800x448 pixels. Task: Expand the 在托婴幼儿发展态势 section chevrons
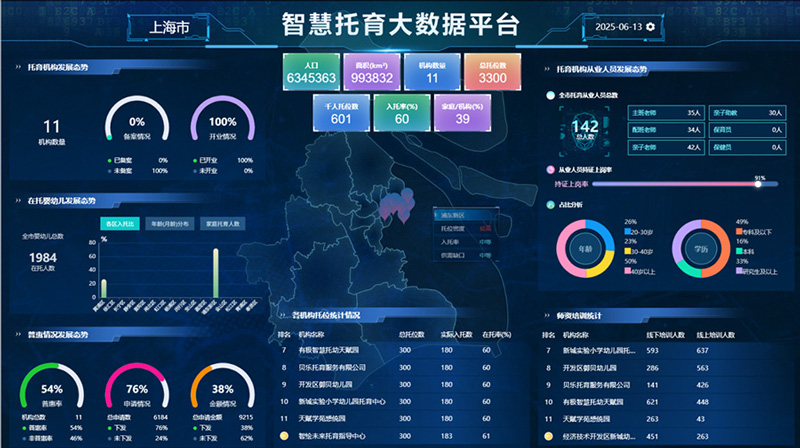[18, 200]
